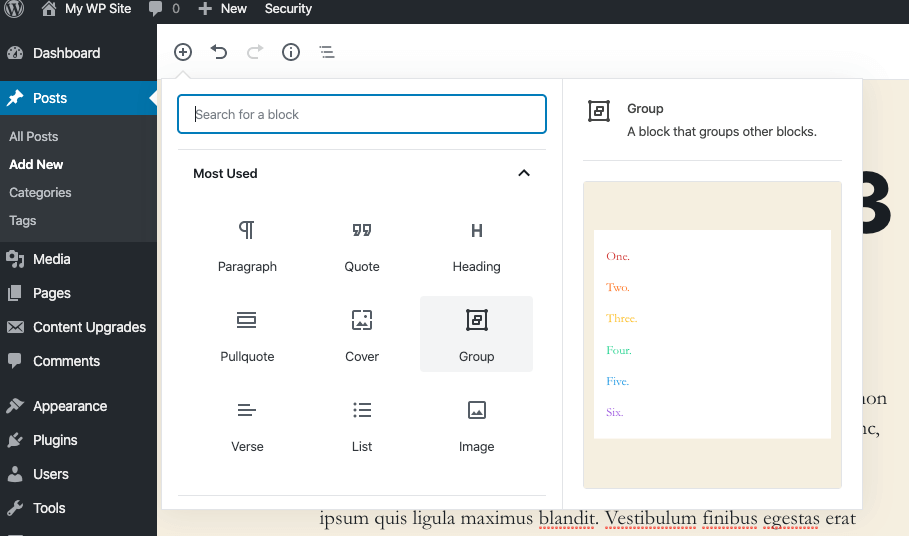Click the Group block preview thumbnail

(712, 335)
